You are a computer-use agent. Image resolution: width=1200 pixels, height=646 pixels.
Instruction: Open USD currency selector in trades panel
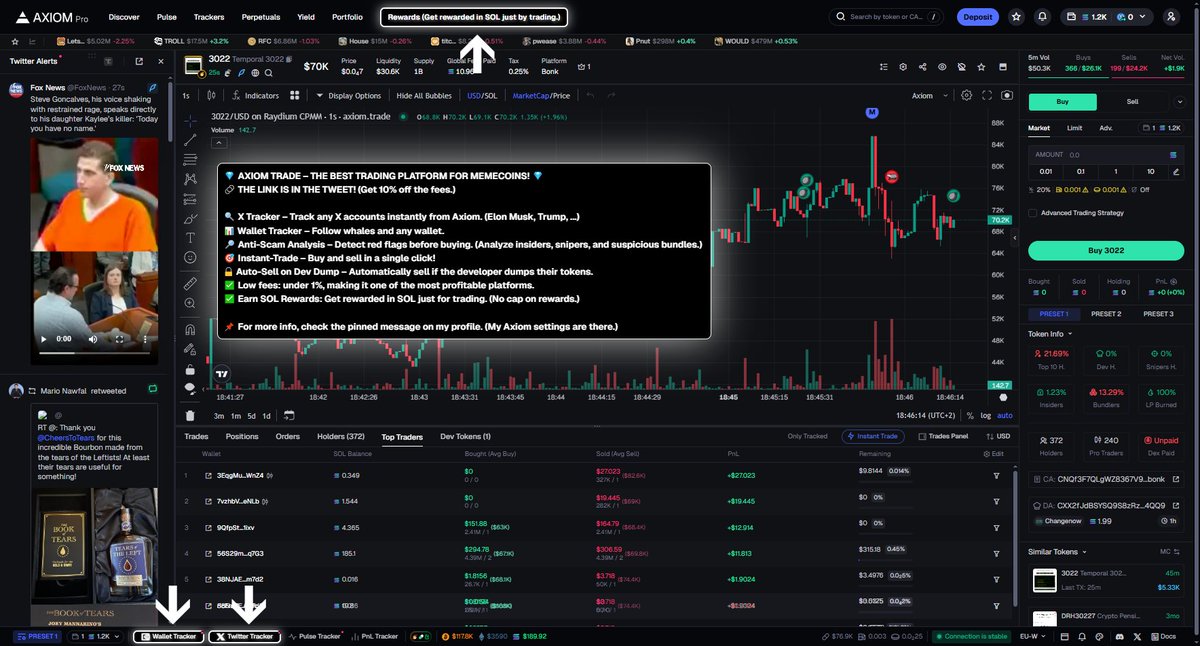coord(997,436)
